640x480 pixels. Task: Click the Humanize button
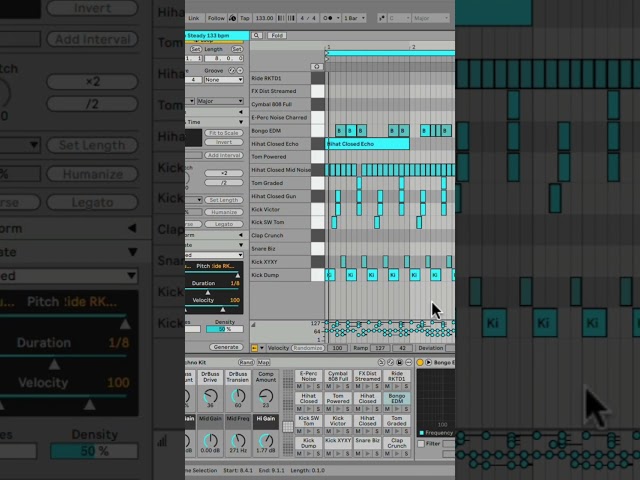point(224,212)
